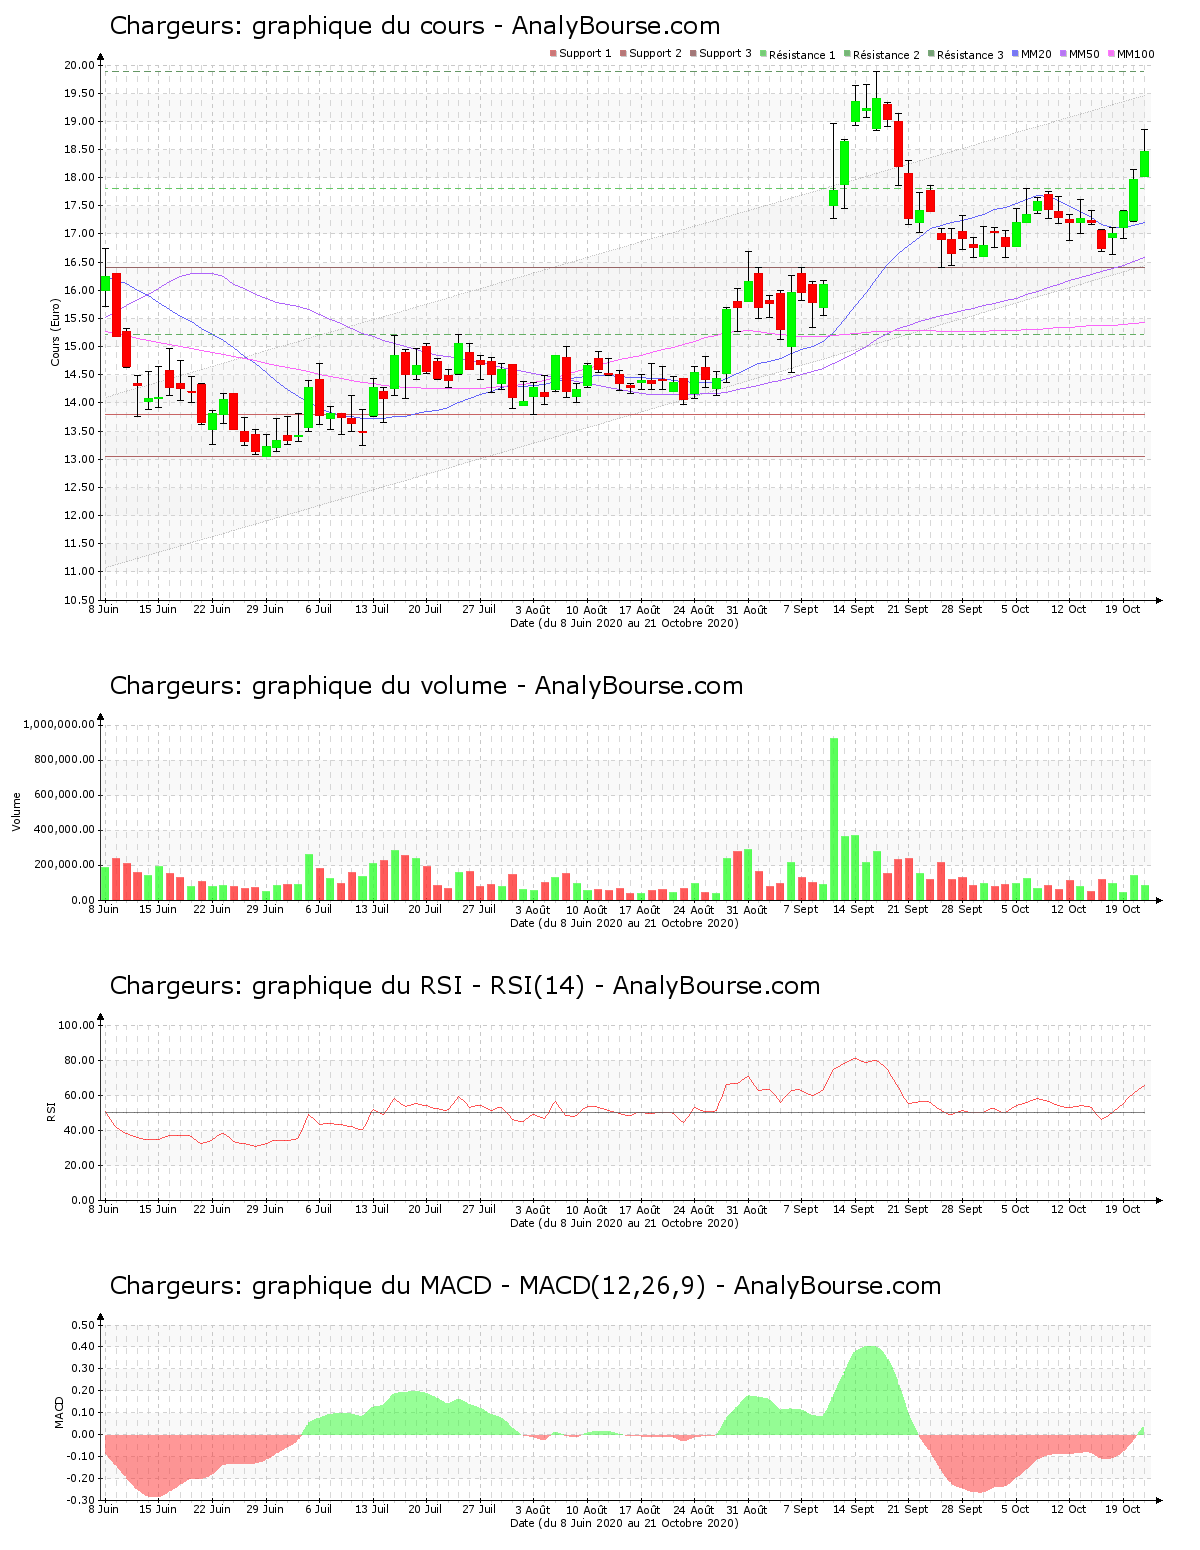Screen dimensions: 1200x1550
Task: Click the 13.00 value on price axis
Action: pyautogui.click(x=79, y=459)
